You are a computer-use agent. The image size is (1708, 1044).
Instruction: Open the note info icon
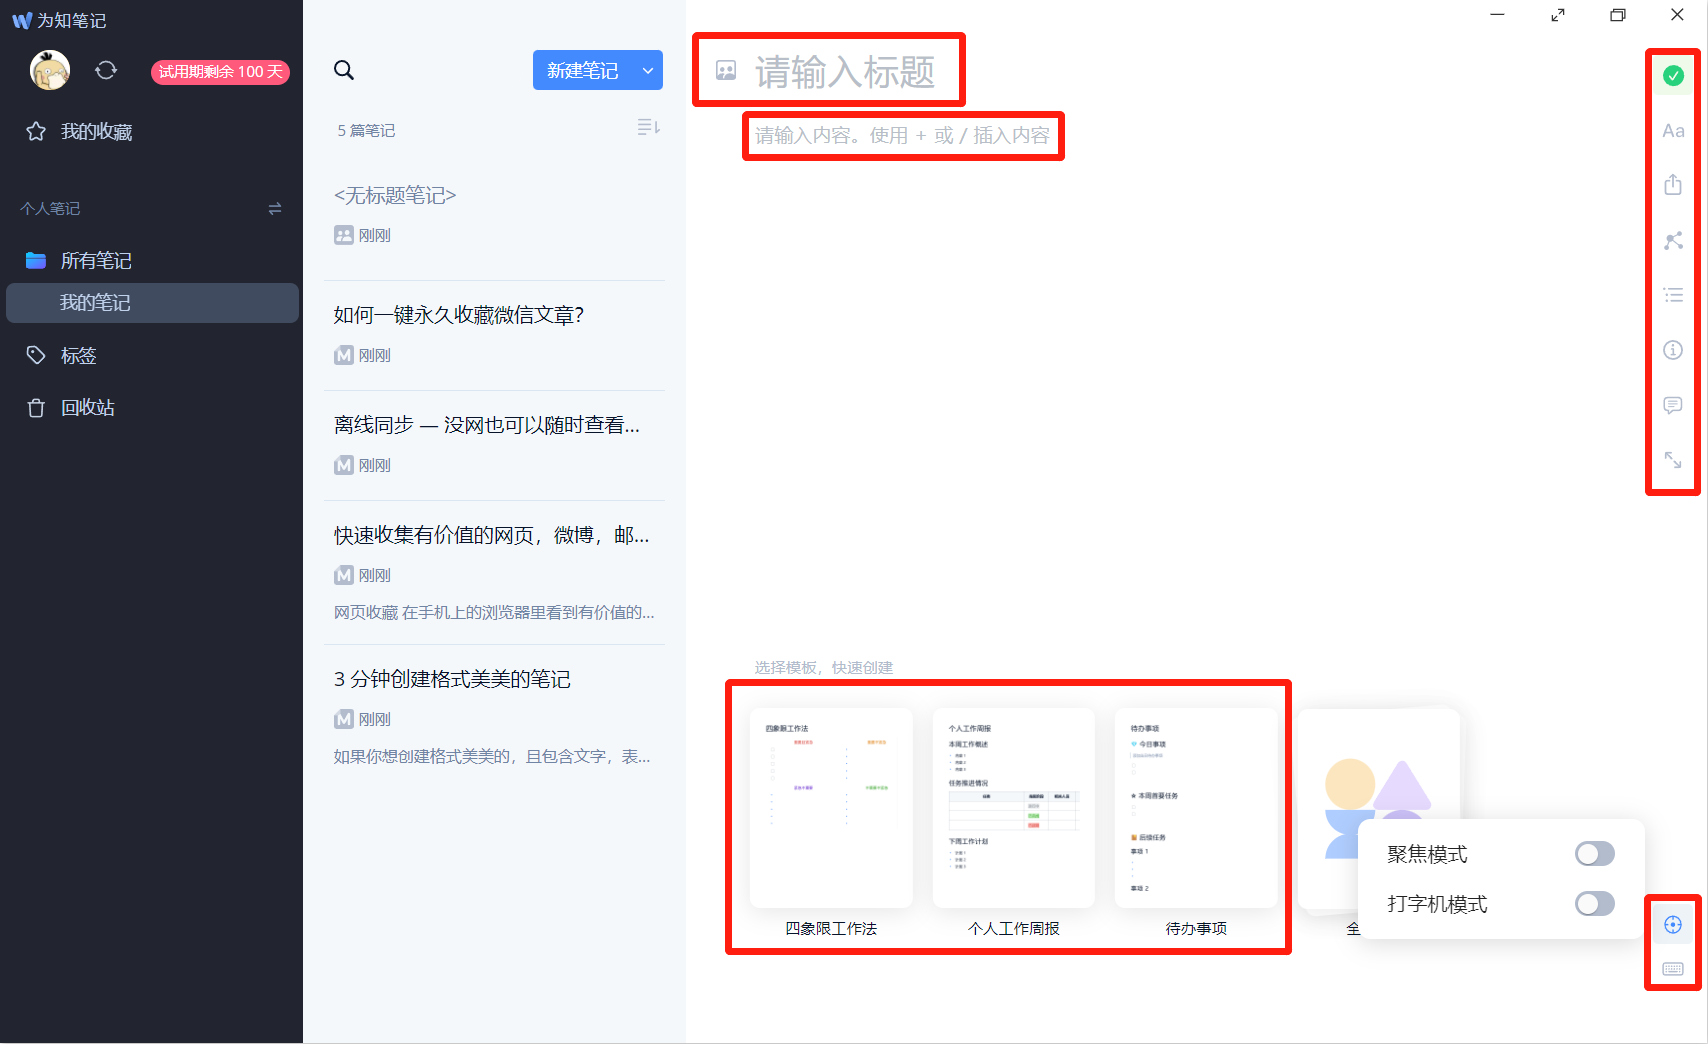click(x=1673, y=350)
